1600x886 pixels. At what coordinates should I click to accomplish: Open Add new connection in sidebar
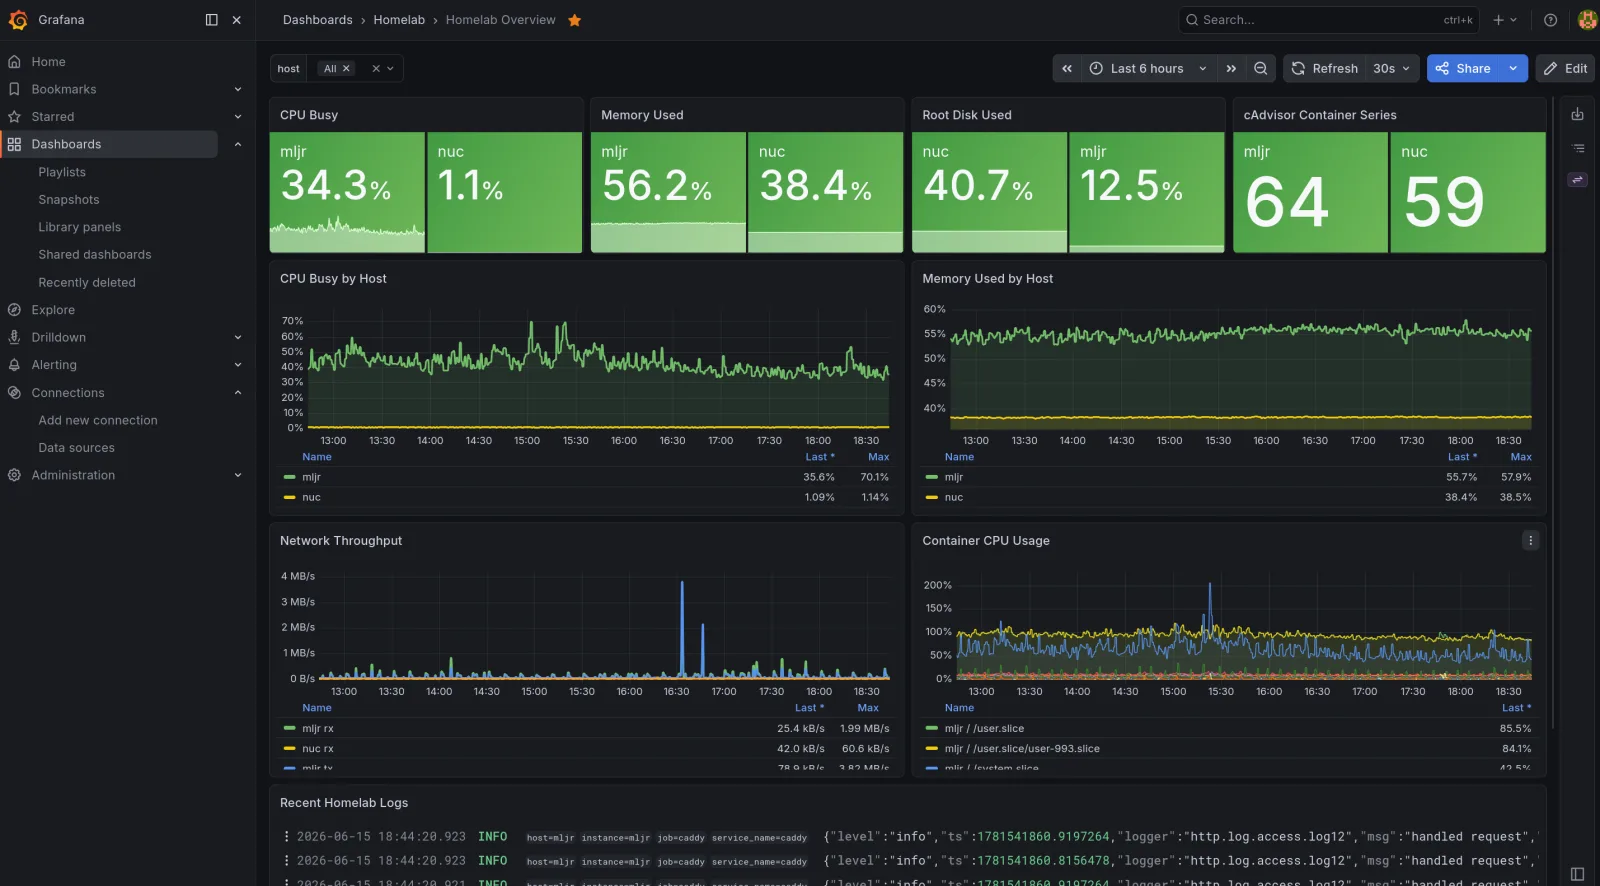98,421
